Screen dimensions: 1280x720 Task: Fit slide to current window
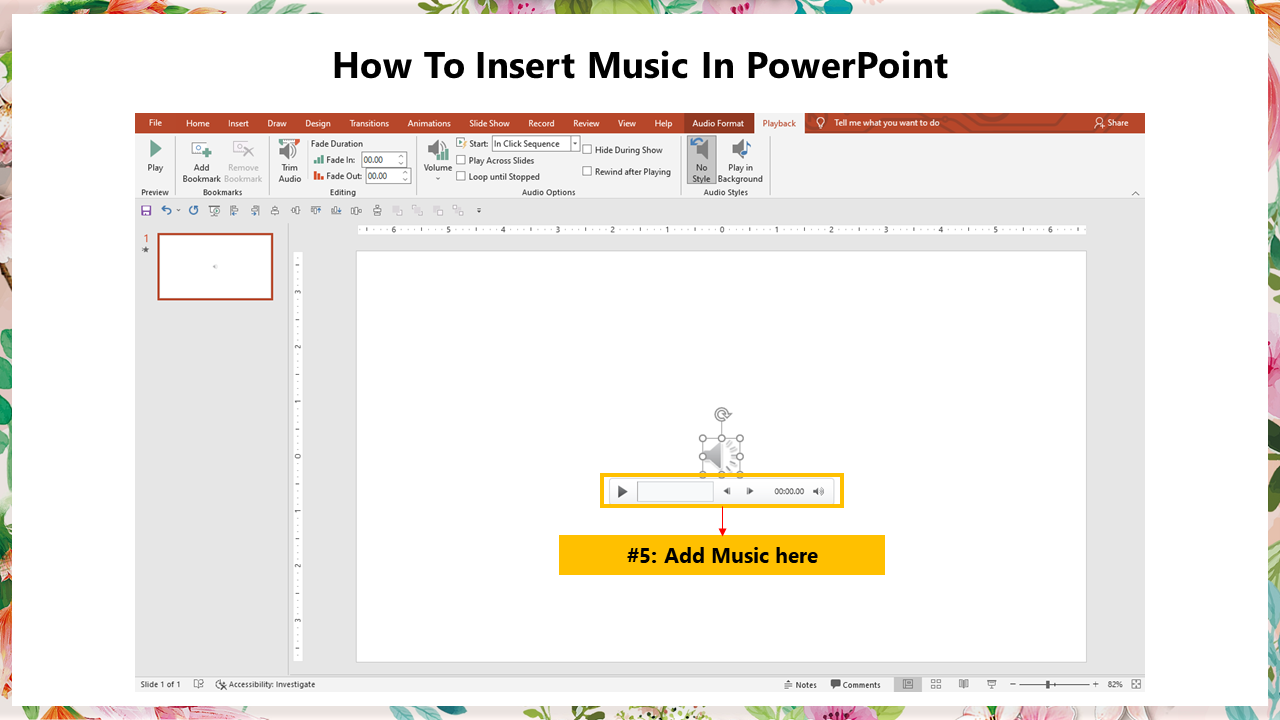(1136, 684)
